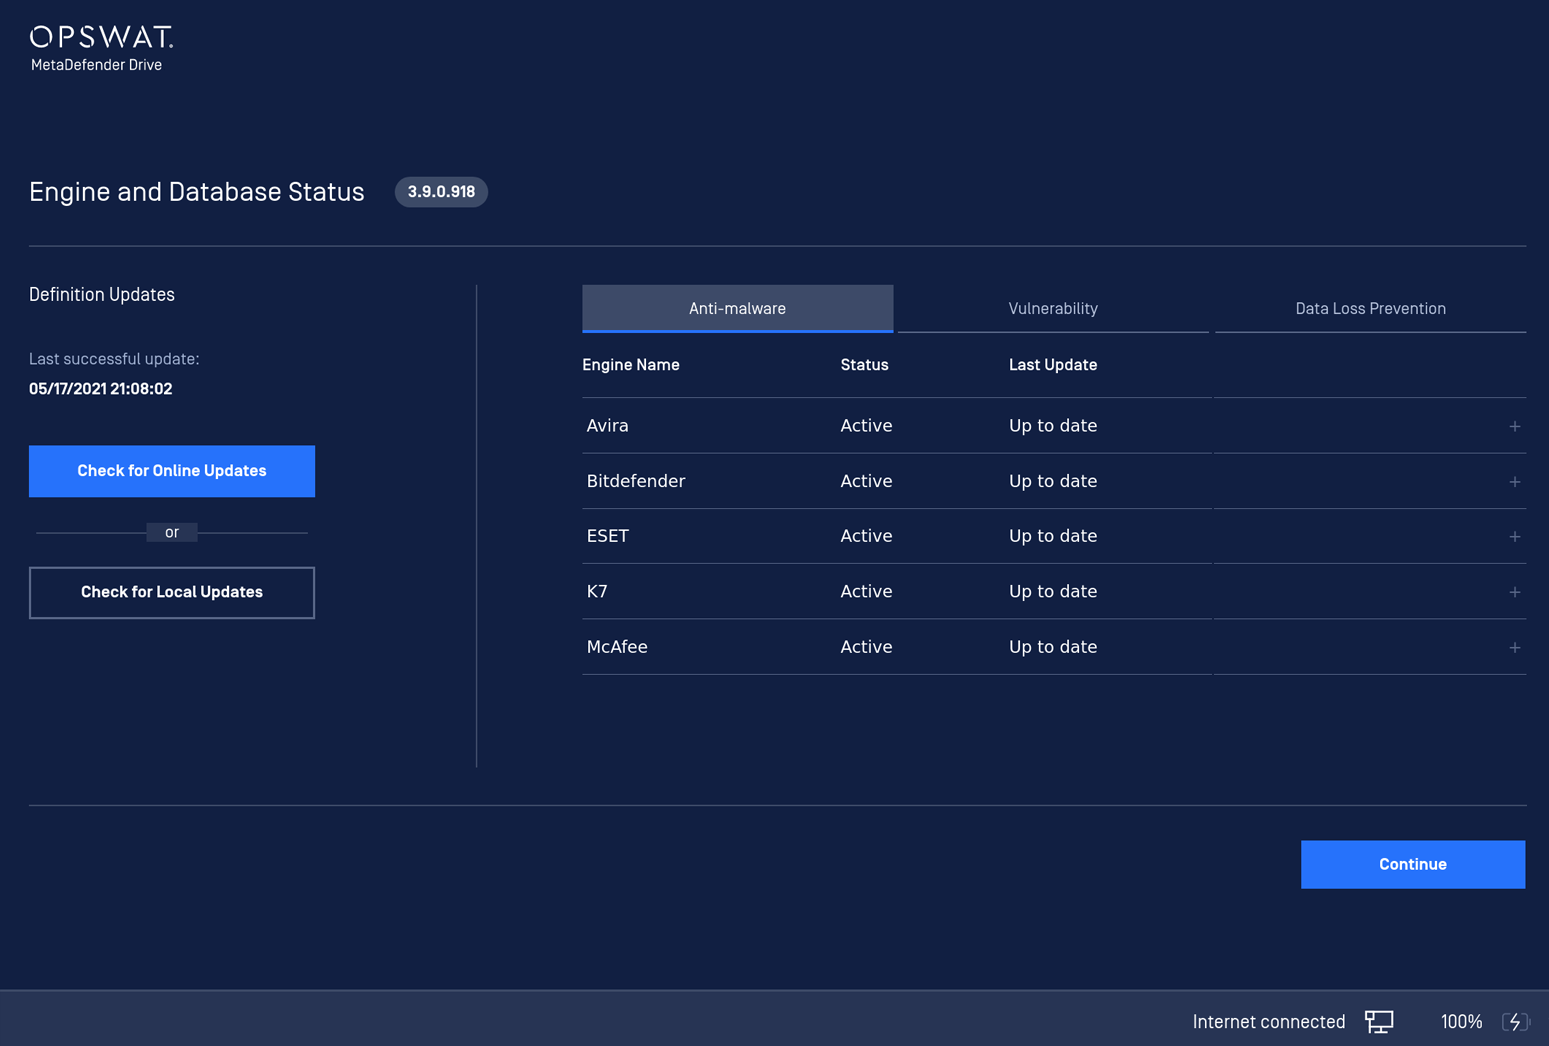Screen dimensions: 1549x1046
Task: Click Bitdefender's Active status
Action: click(x=866, y=481)
